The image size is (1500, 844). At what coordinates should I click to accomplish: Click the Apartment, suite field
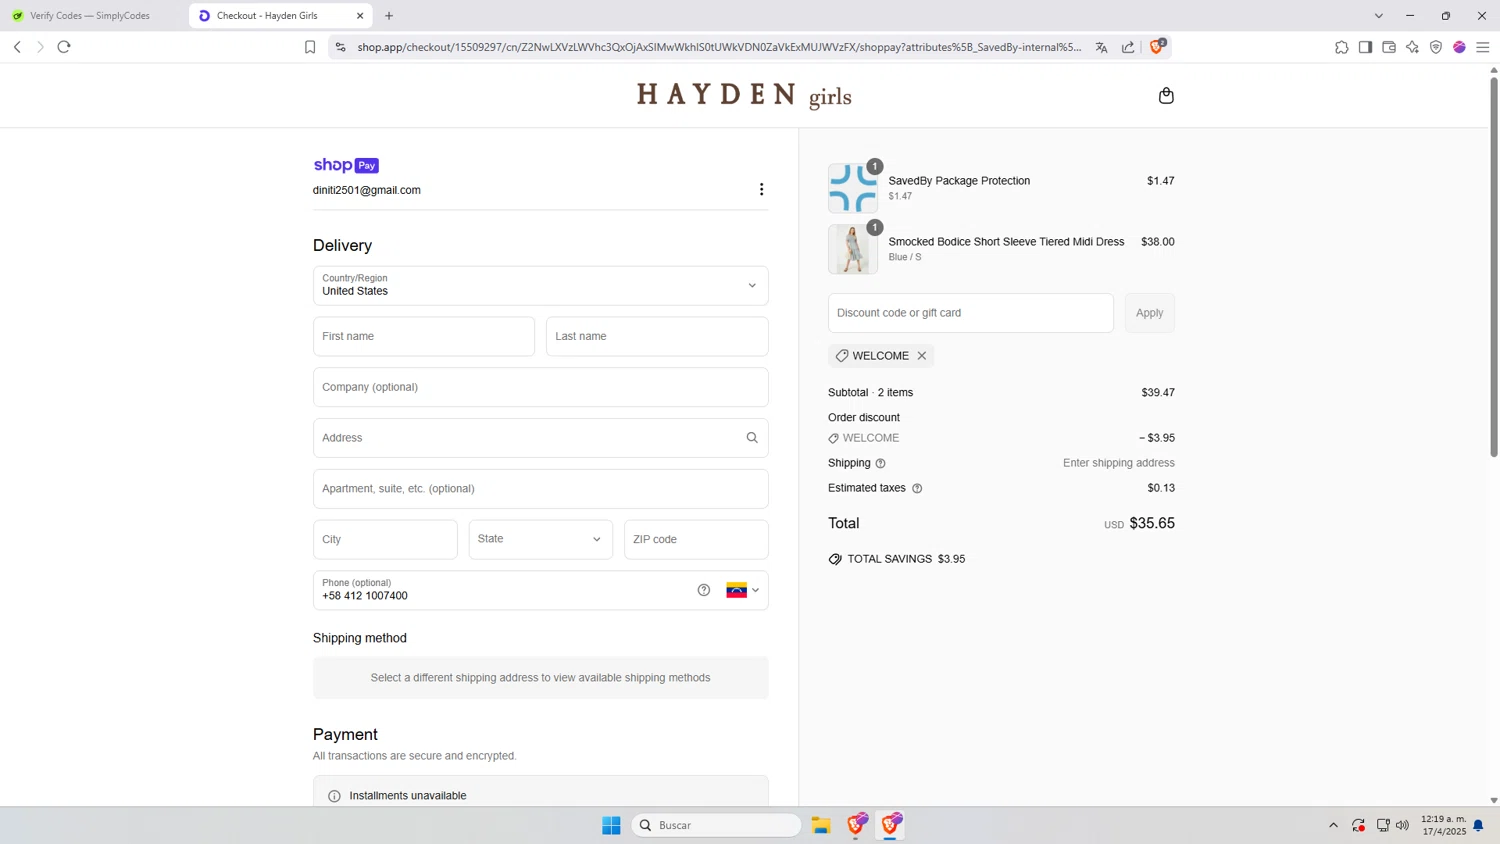point(541,489)
